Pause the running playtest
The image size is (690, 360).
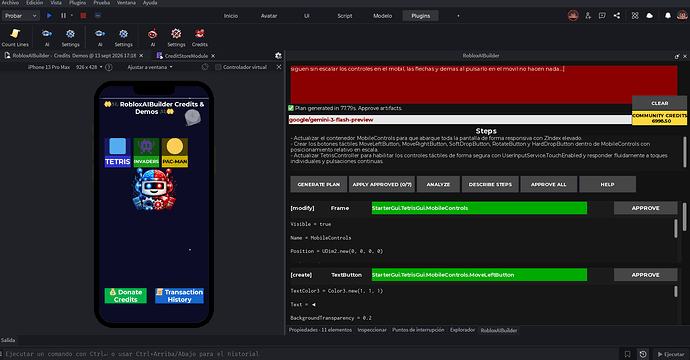pos(63,15)
